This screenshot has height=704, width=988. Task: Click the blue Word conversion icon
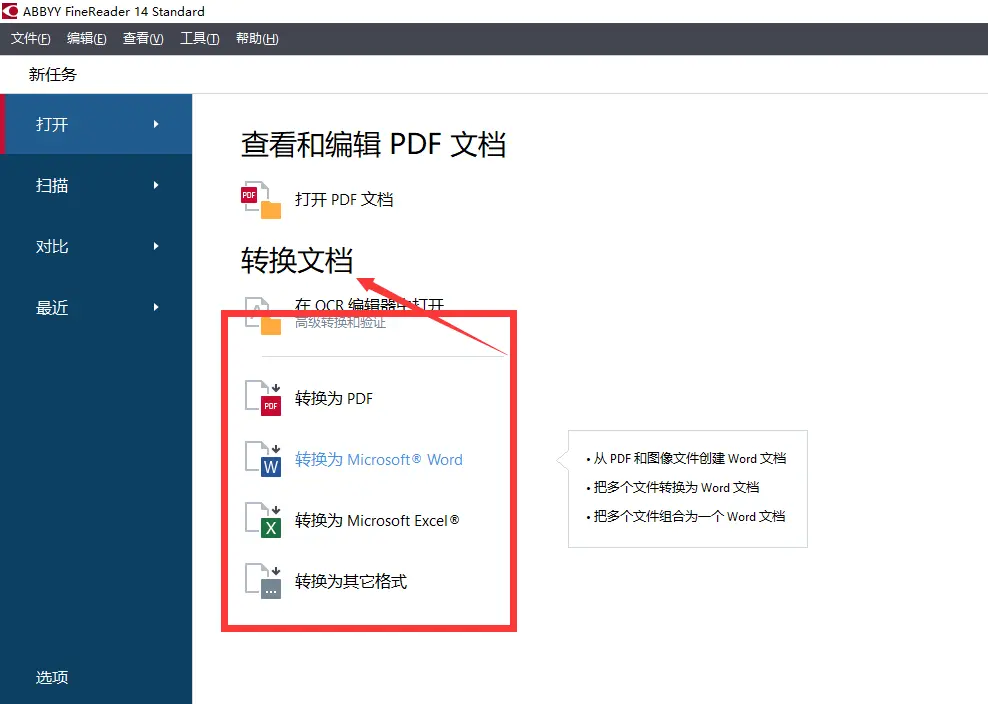coord(263,460)
